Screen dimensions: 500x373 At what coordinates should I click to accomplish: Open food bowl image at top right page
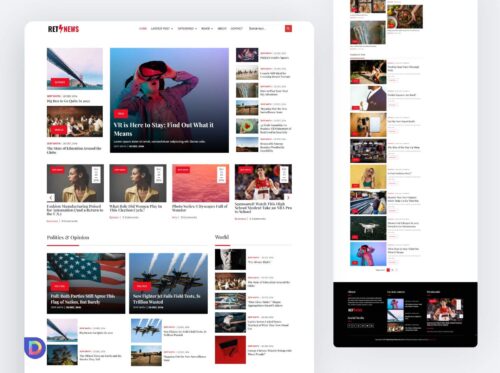(405, 17)
